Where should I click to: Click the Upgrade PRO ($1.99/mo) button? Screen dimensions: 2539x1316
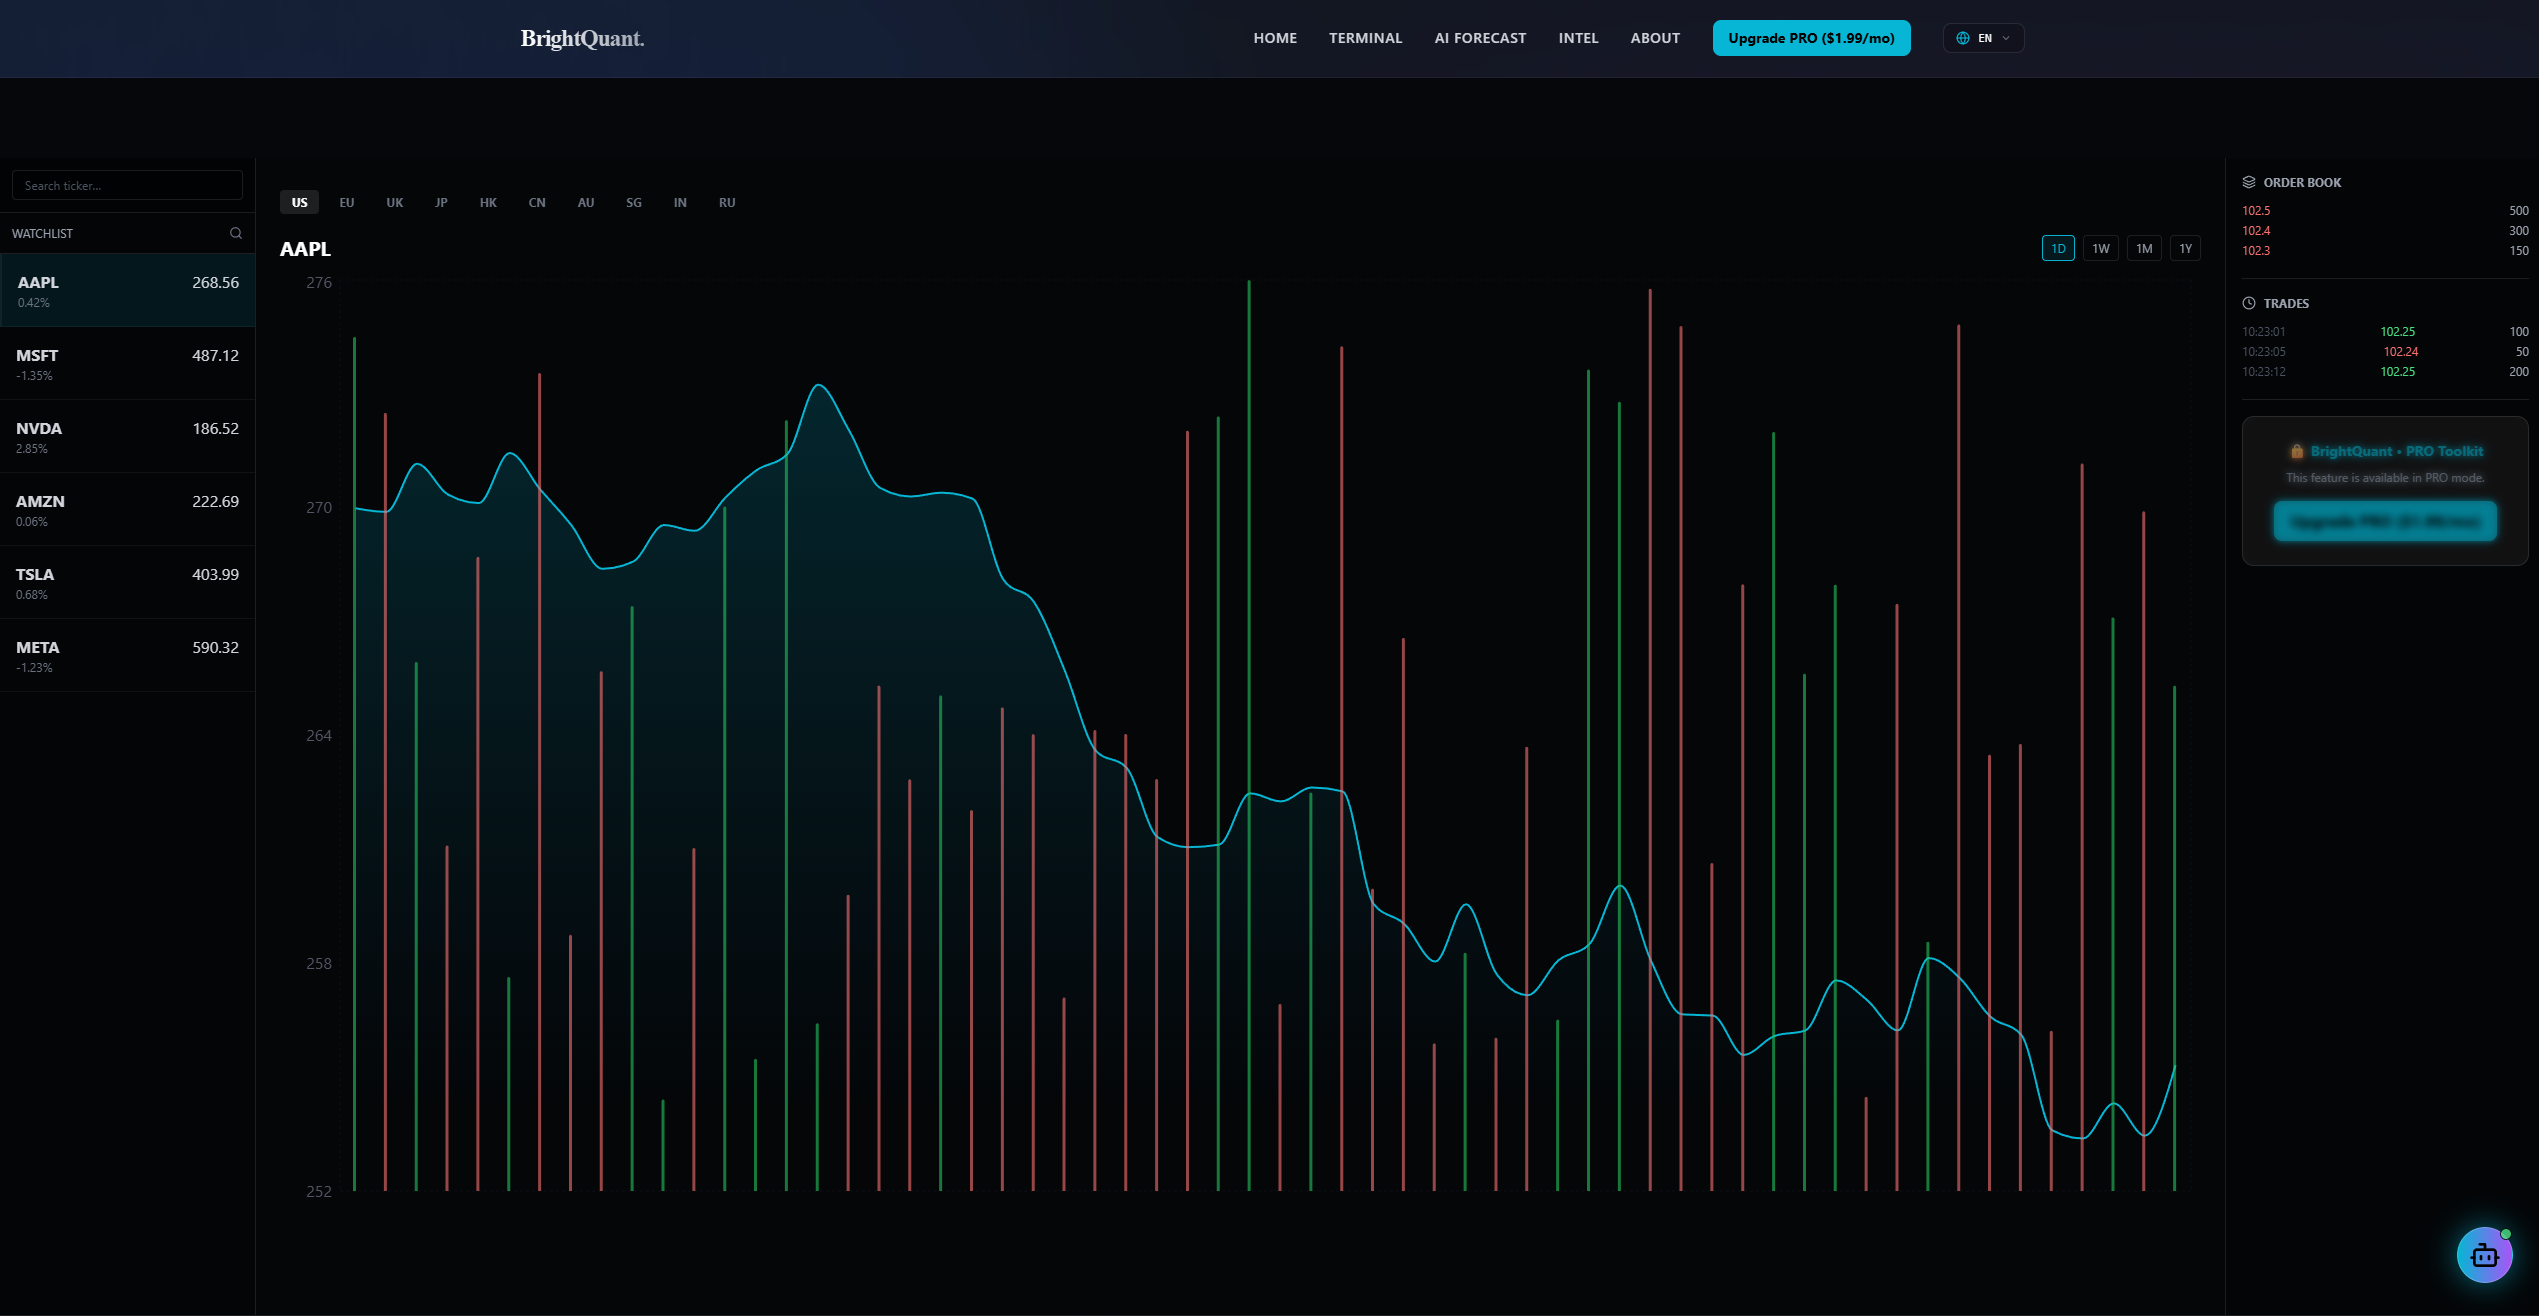tap(1811, 37)
